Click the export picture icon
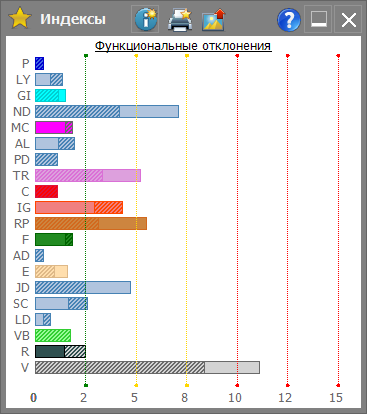The width and height of the screenshot is (367, 414). pyautogui.click(x=214, y=20)
